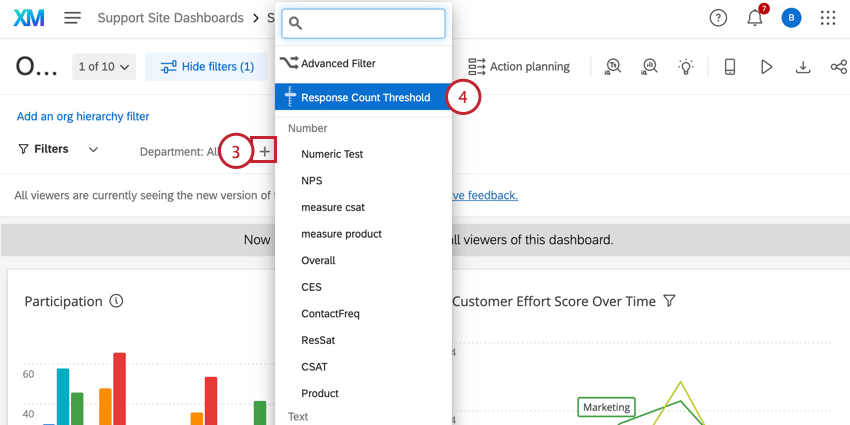Click the download export icon
The image size is (850, 425).
click(802, 67)
